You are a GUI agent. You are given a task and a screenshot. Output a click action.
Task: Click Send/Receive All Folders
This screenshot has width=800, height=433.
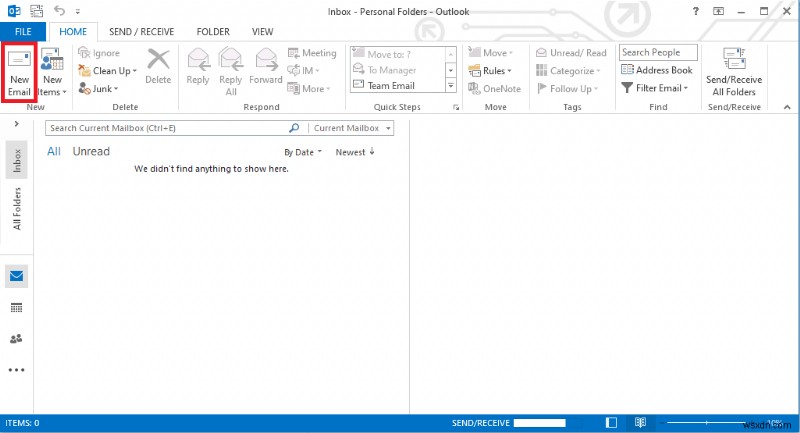tap(734, 72)
